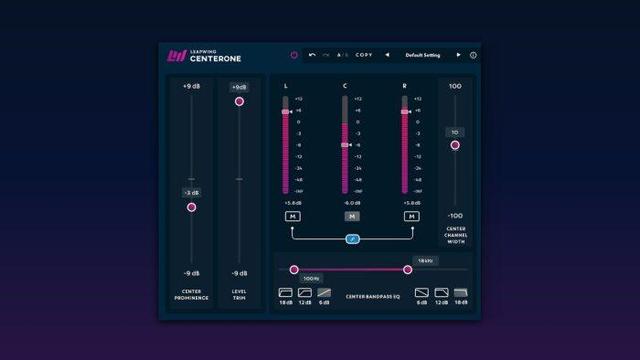Click the +5.8 dB value under R meter

pos(412,203)
